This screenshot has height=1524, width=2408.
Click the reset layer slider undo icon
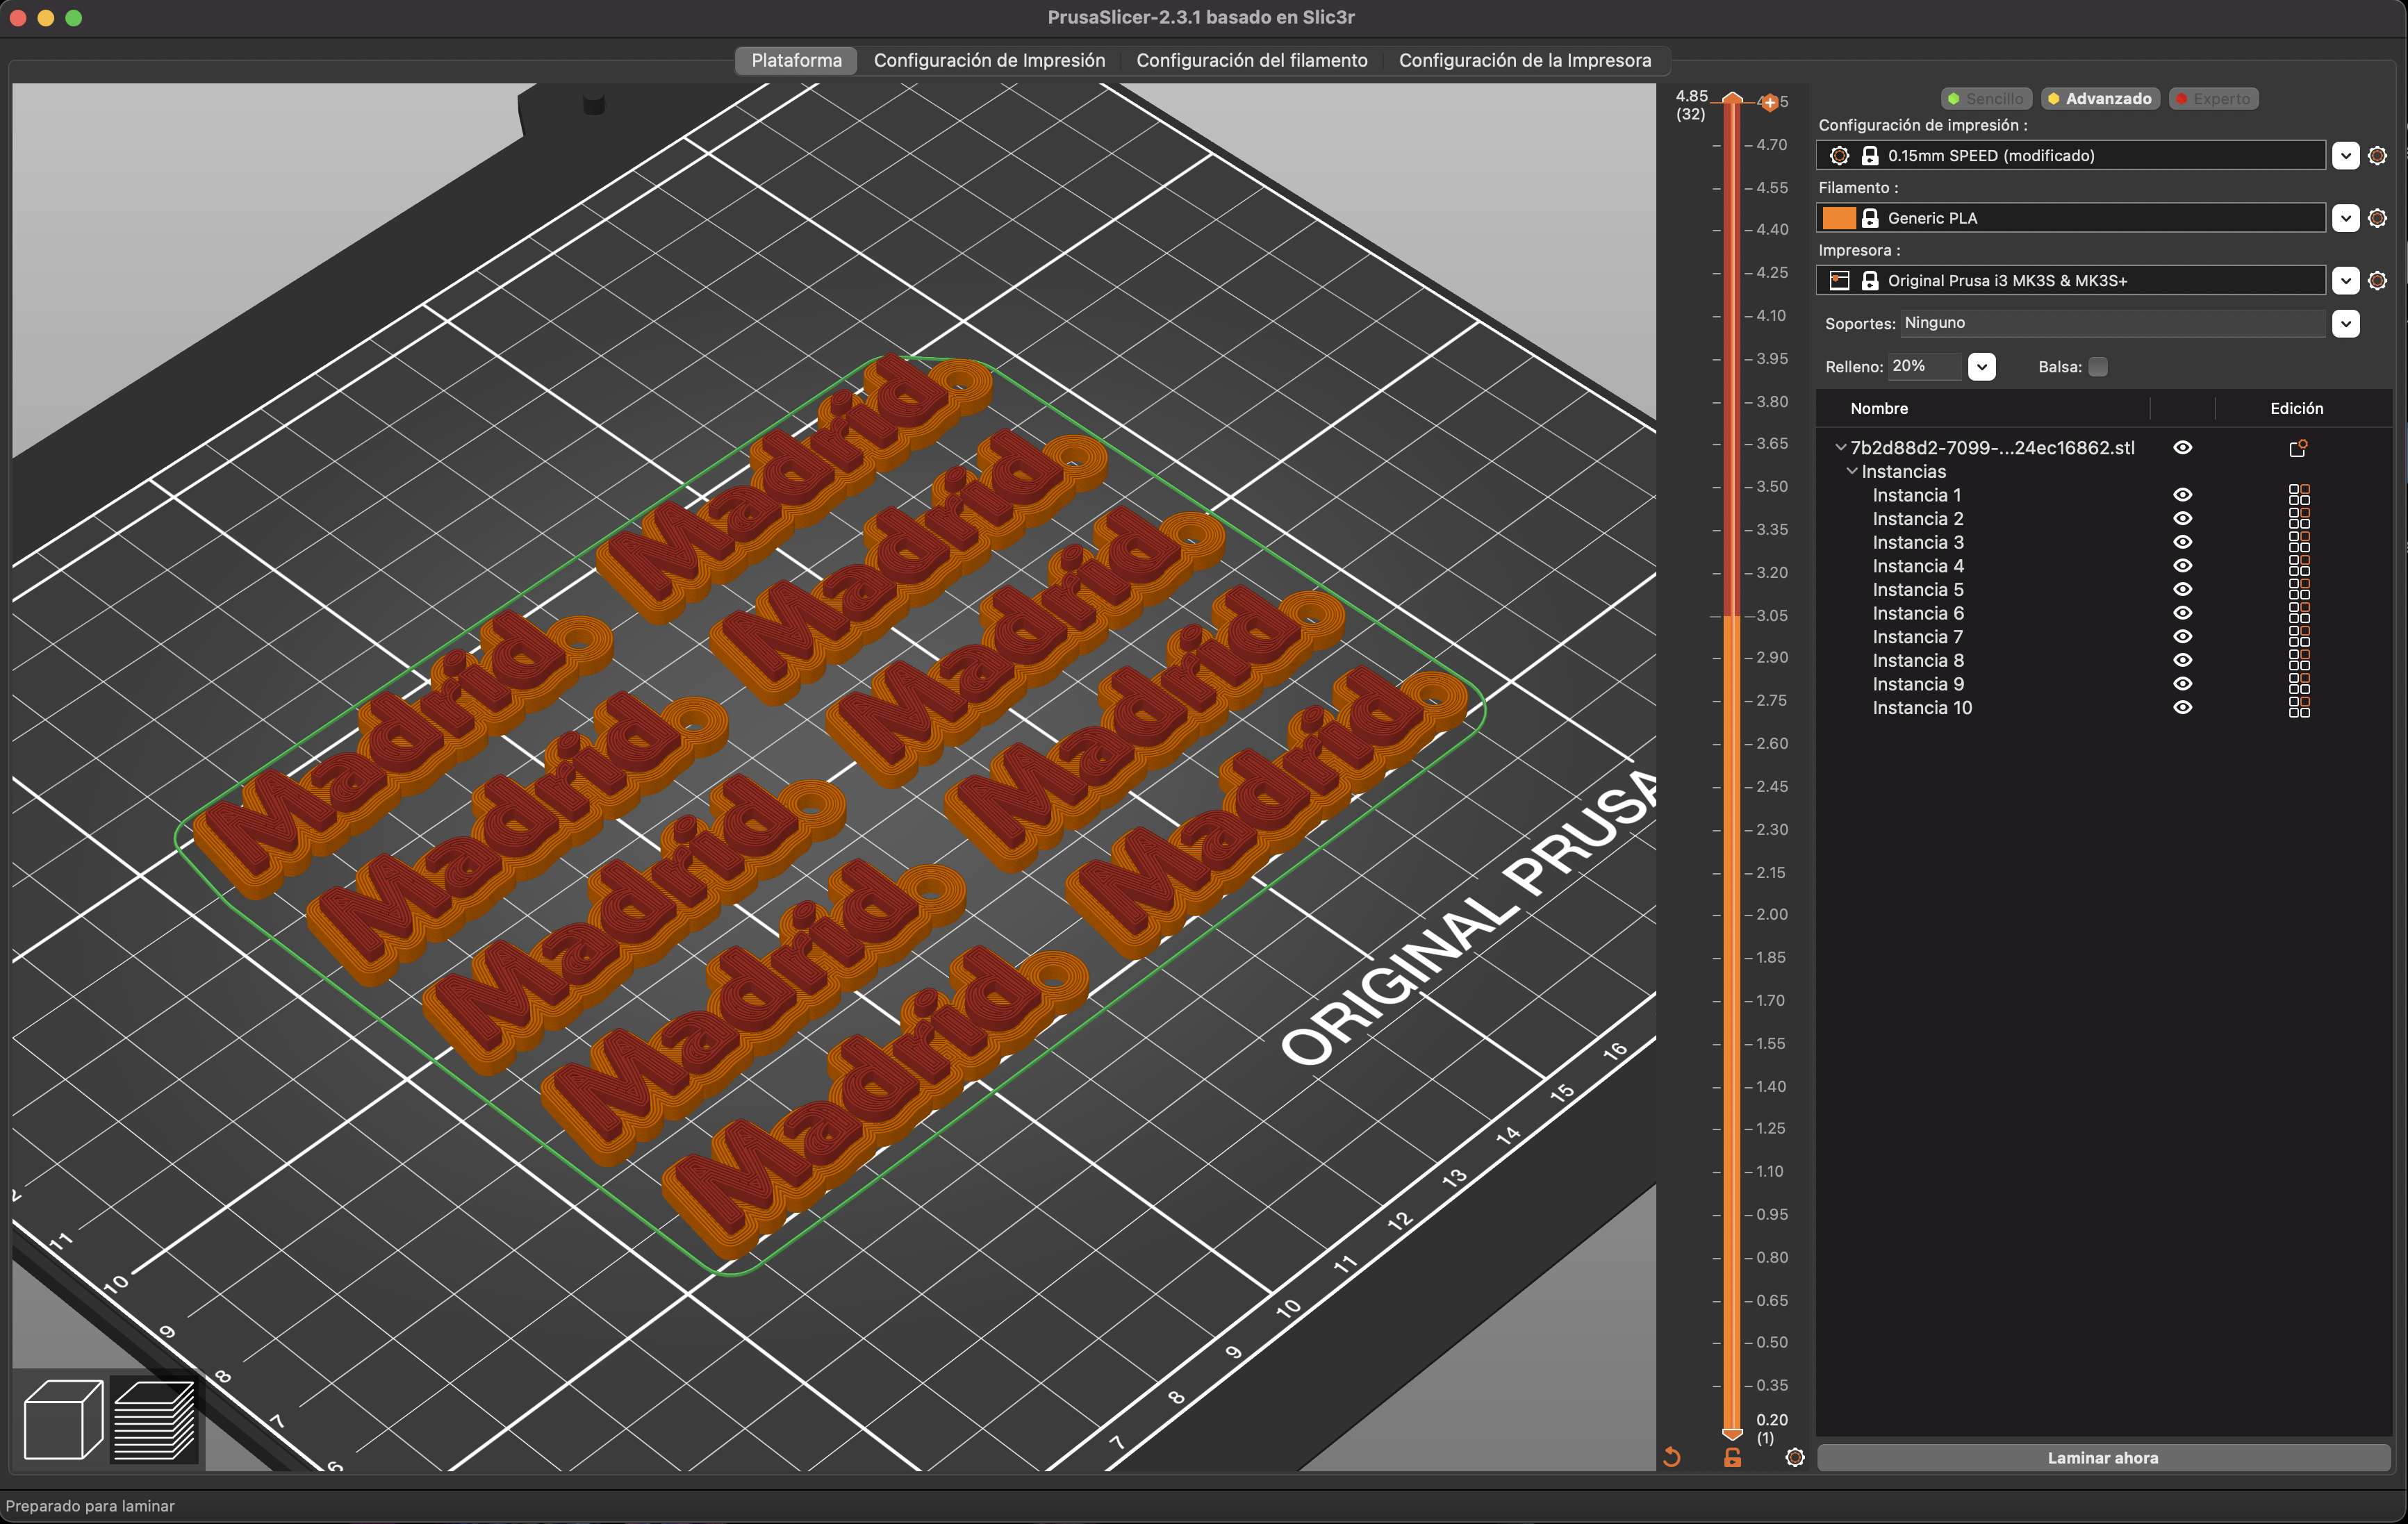[x=1671, y=1457]
